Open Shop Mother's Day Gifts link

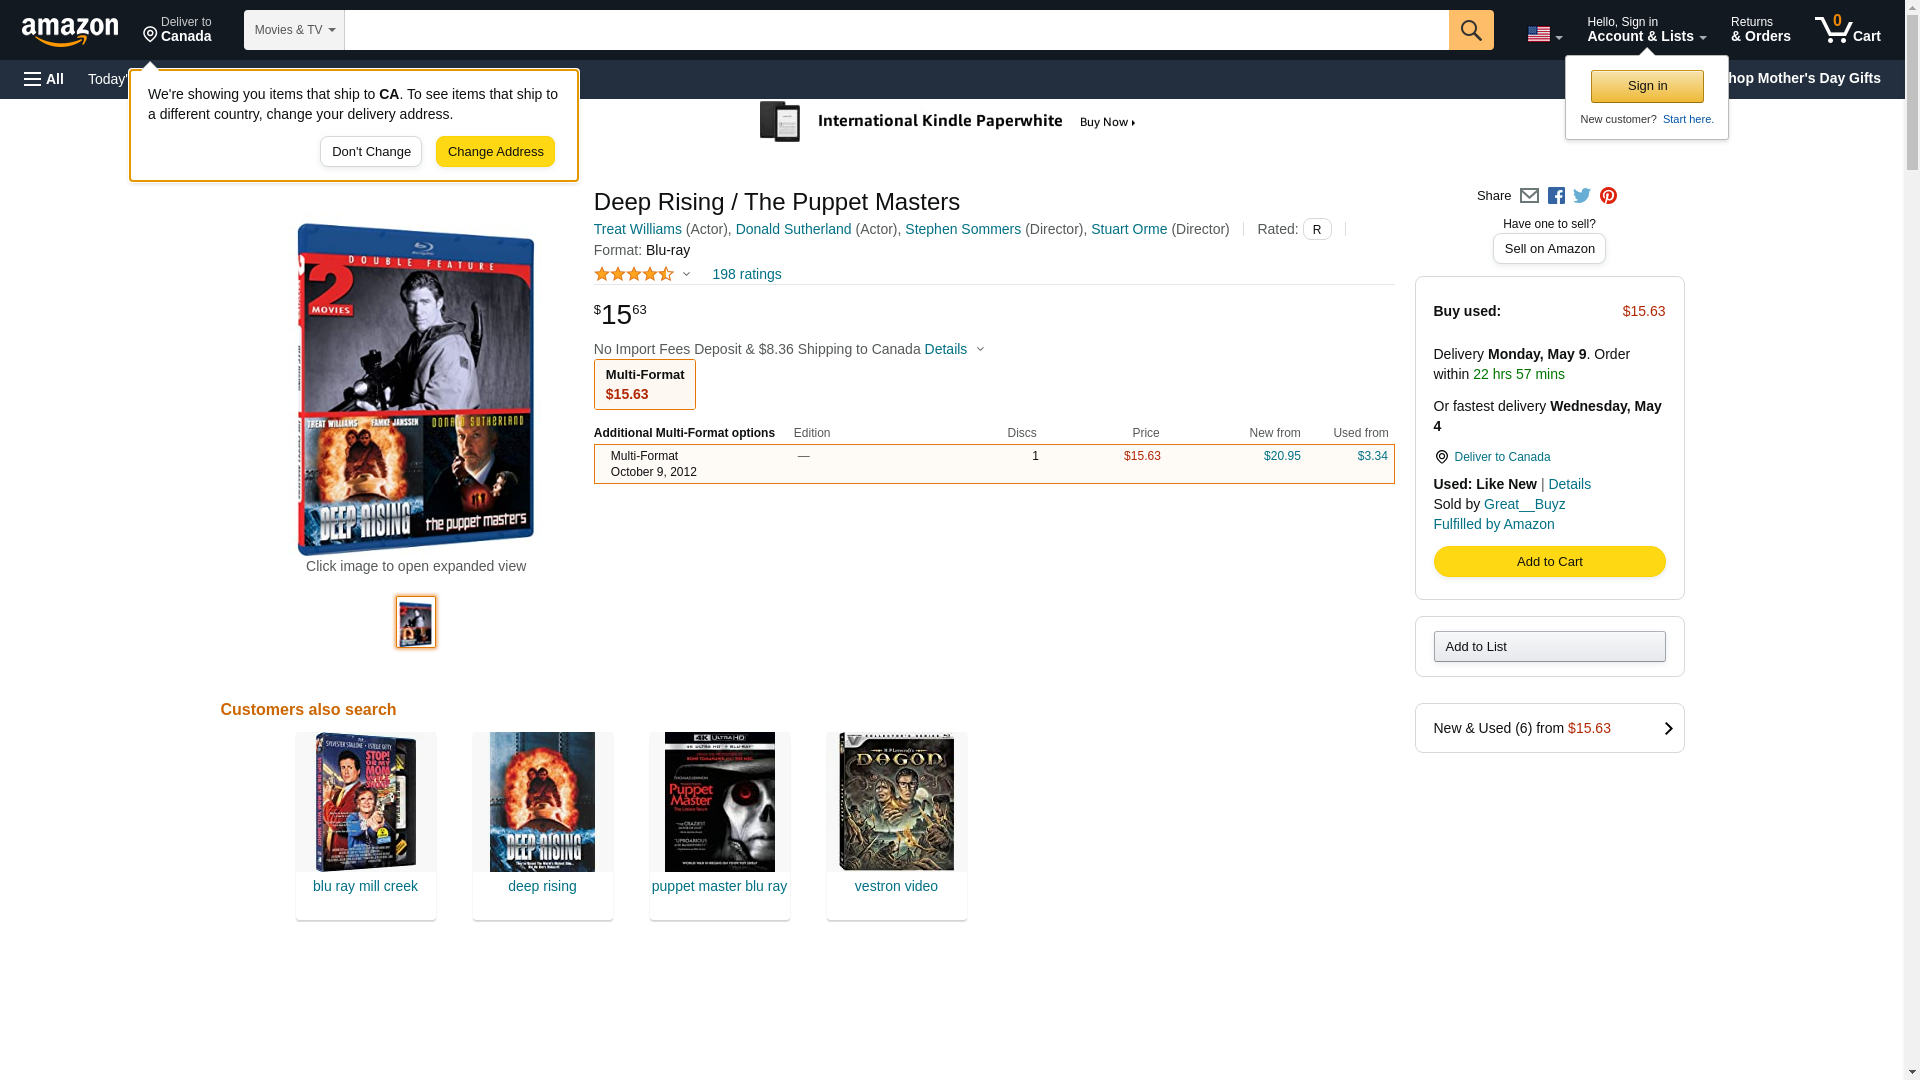1810,78
